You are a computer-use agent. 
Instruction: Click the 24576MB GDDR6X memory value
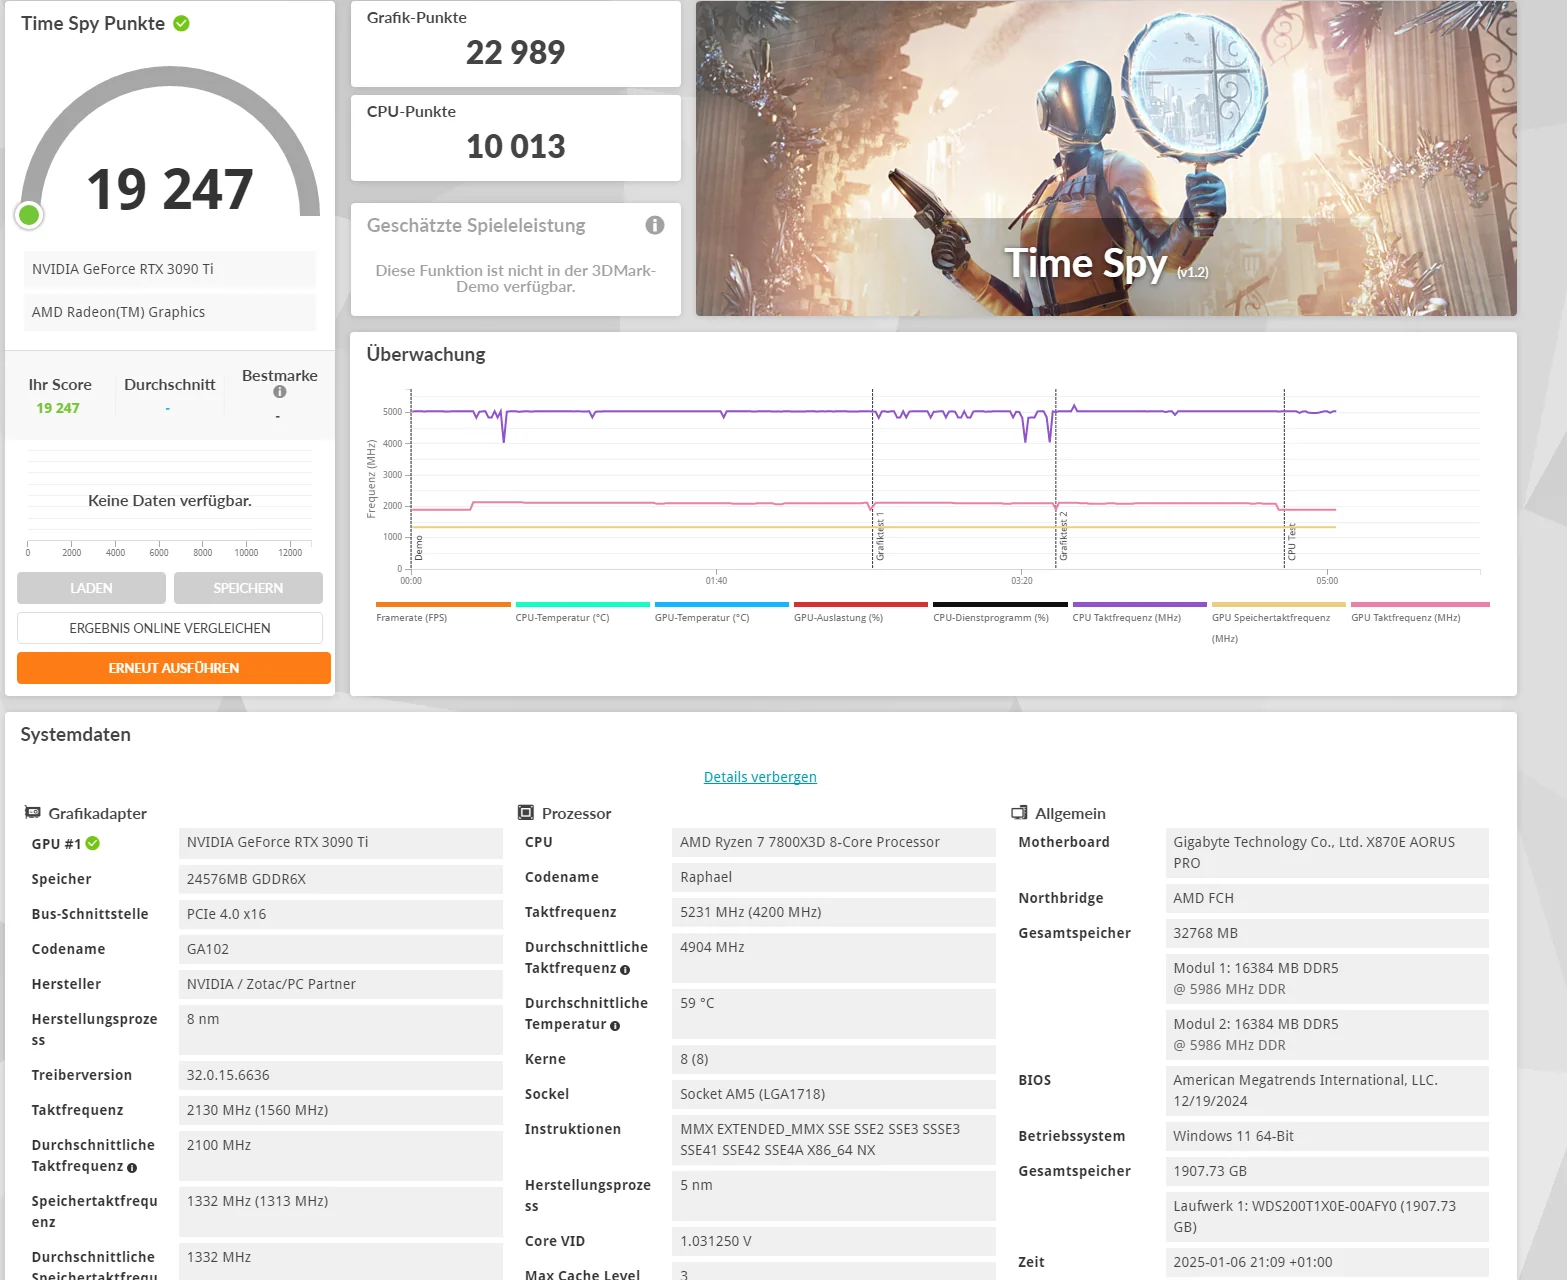pos(340,879)
